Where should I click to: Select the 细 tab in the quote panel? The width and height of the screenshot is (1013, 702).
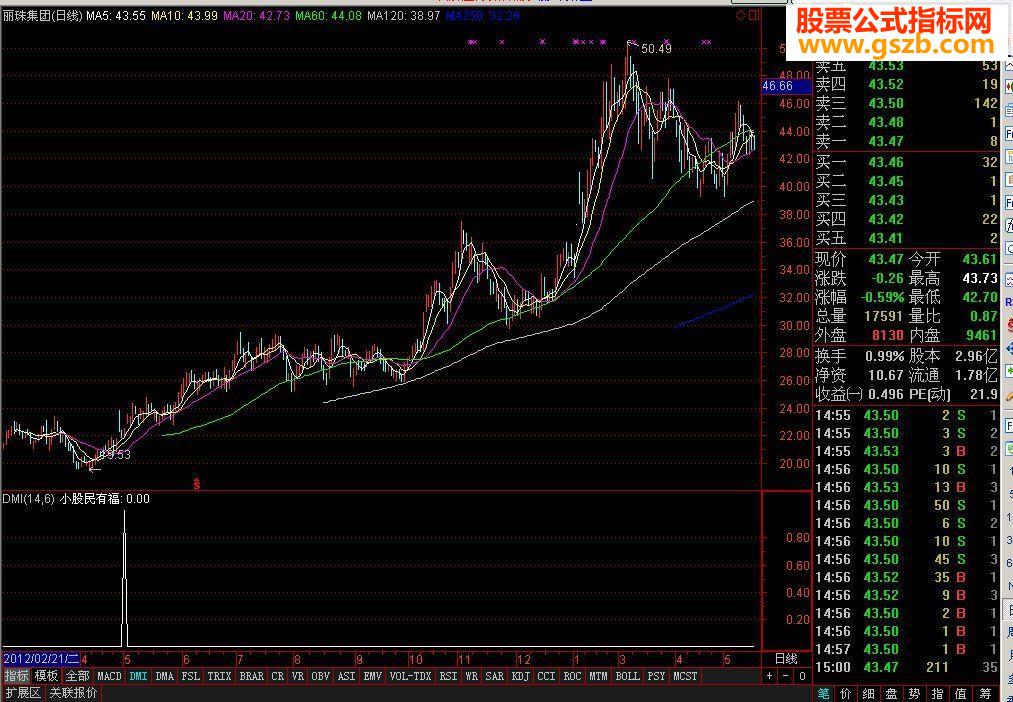click(869, 694)
